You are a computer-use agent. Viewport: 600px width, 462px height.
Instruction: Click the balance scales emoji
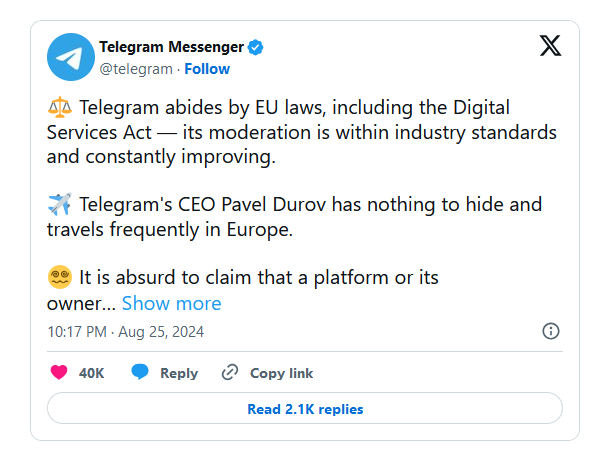tap(59, 107)
